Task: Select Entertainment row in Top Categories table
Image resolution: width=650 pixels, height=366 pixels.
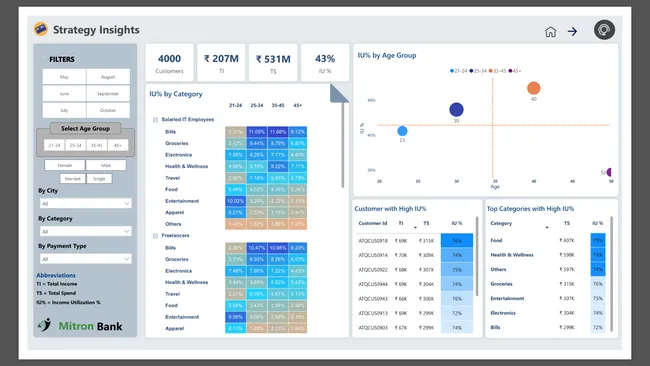Action: click(x=547, y=298)
